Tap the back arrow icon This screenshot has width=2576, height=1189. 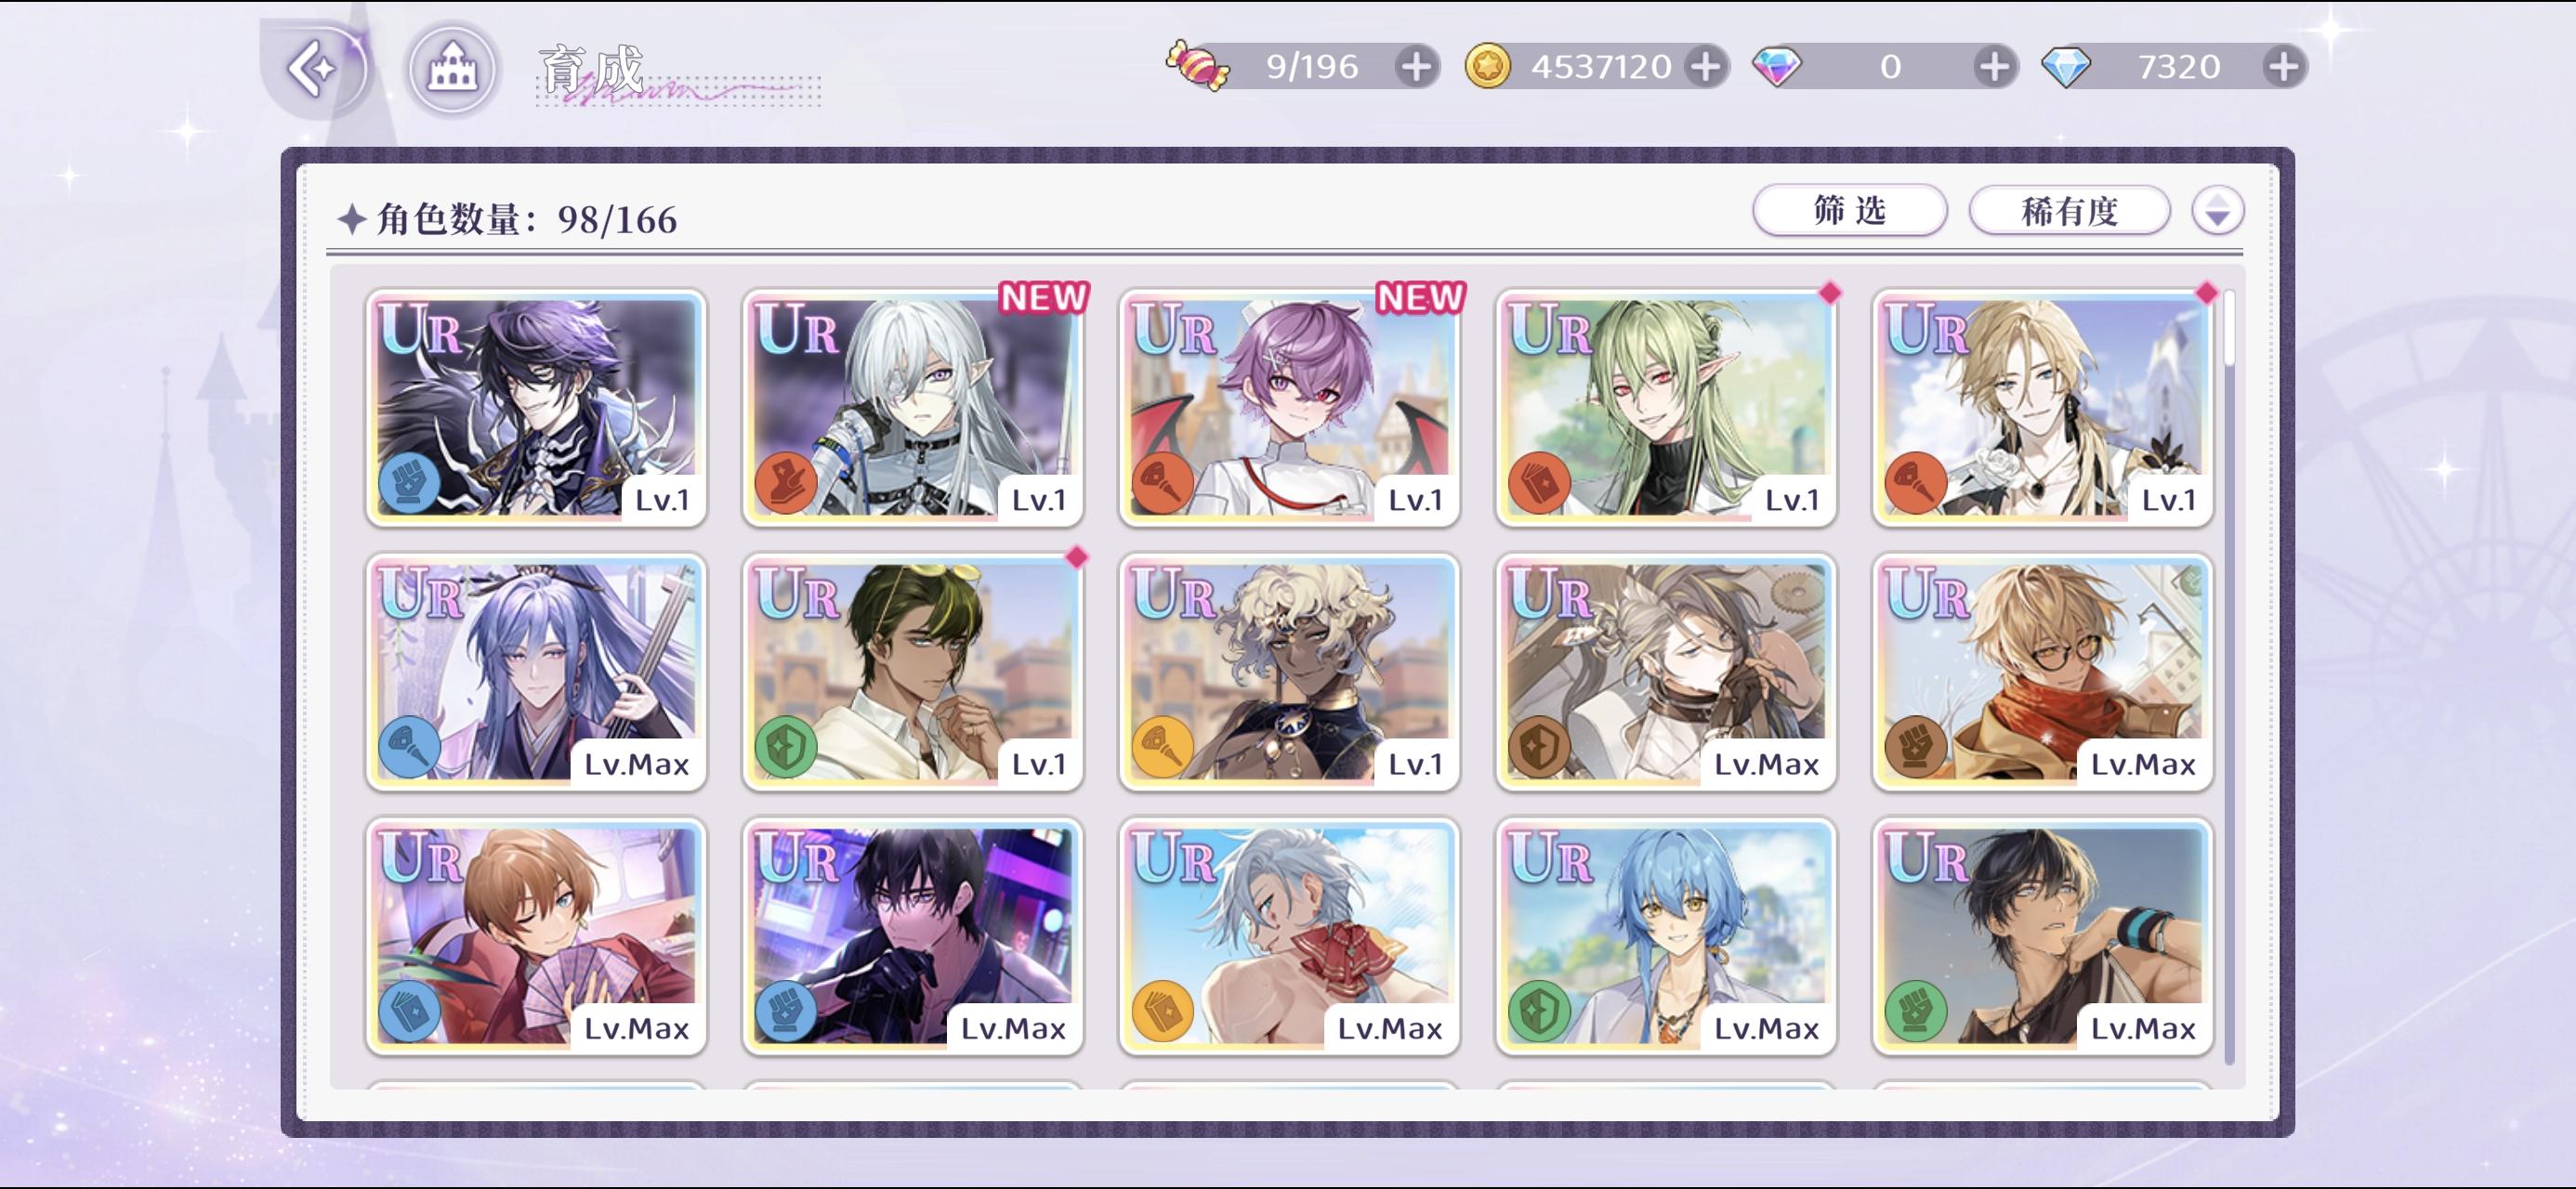coord(314,68)
